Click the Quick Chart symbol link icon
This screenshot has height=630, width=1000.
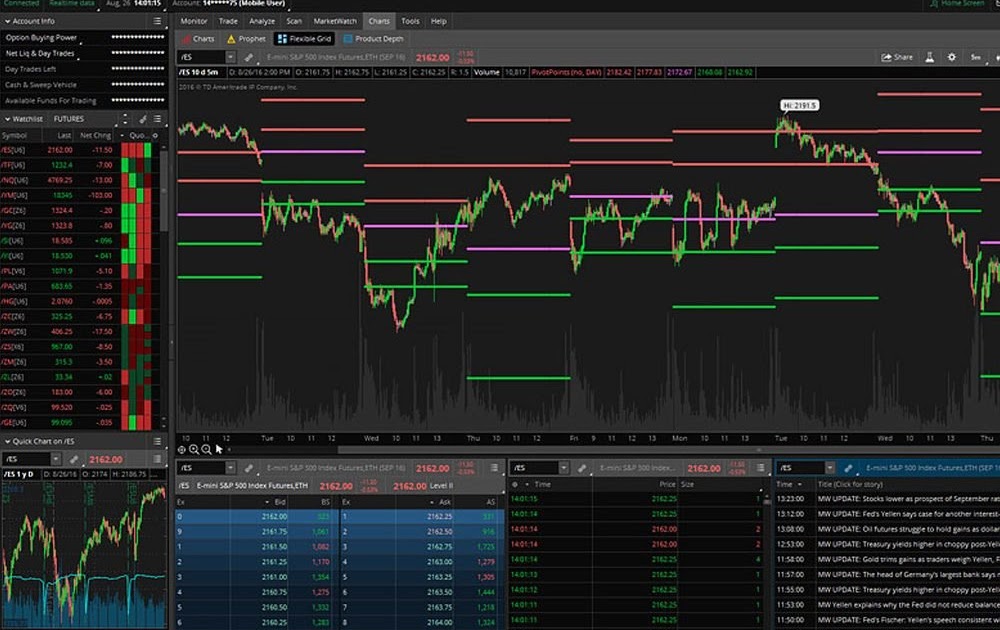[x=74, y=459]
